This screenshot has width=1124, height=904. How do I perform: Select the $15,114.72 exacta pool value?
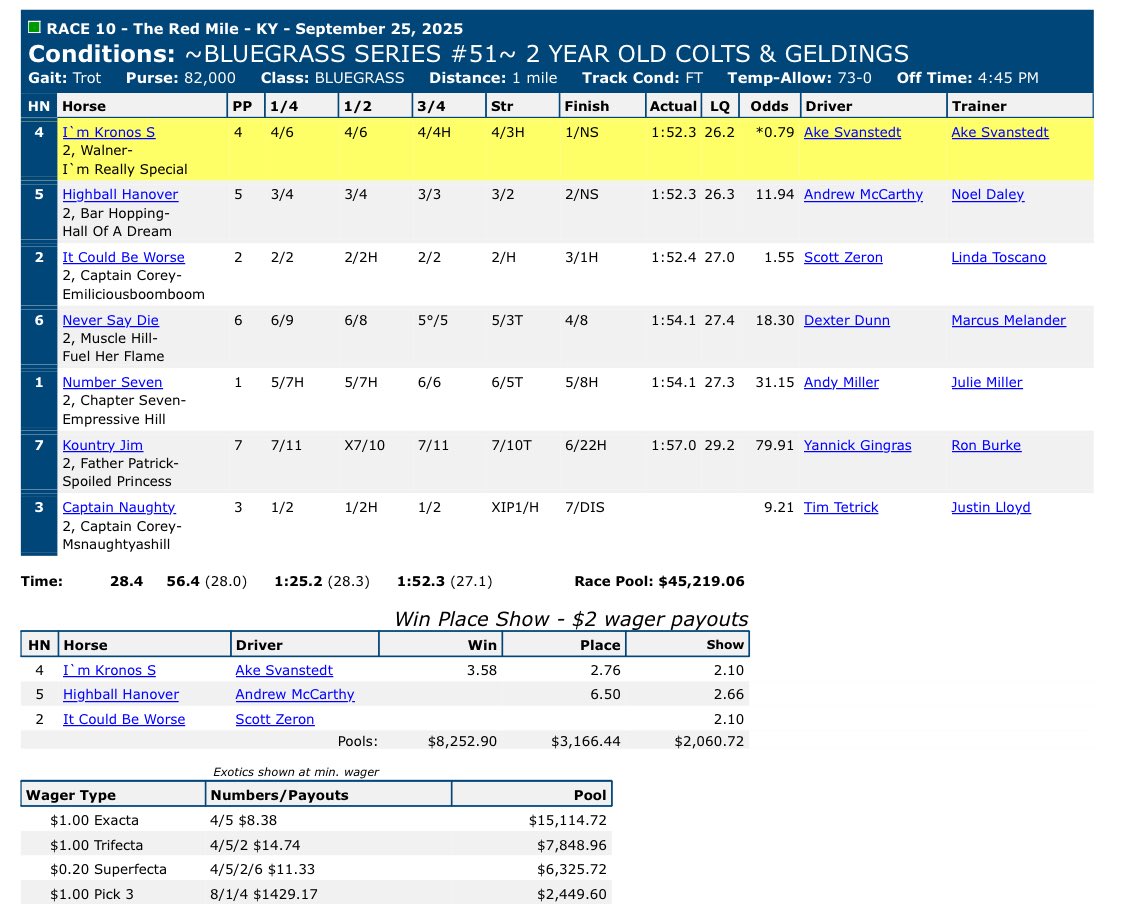click(568, 820)
